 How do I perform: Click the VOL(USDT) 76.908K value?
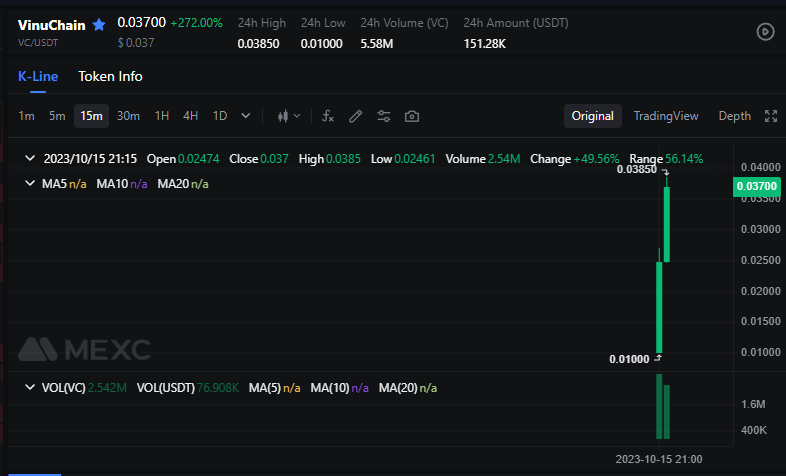click(187, 388)
